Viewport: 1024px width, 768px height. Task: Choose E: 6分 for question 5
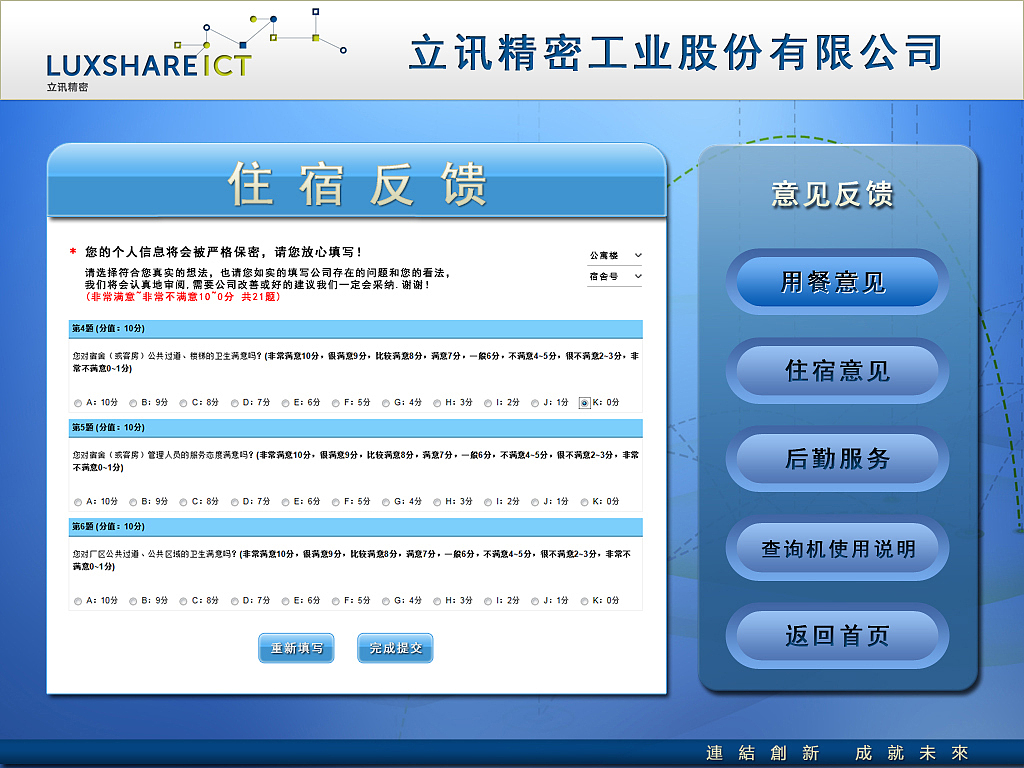pos(285,502)
